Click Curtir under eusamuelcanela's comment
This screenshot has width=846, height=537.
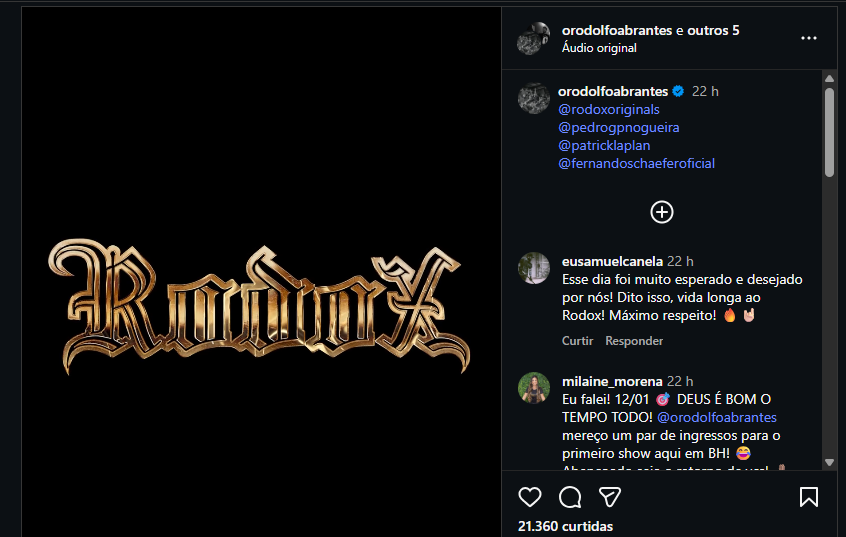[x=577, y=341]
